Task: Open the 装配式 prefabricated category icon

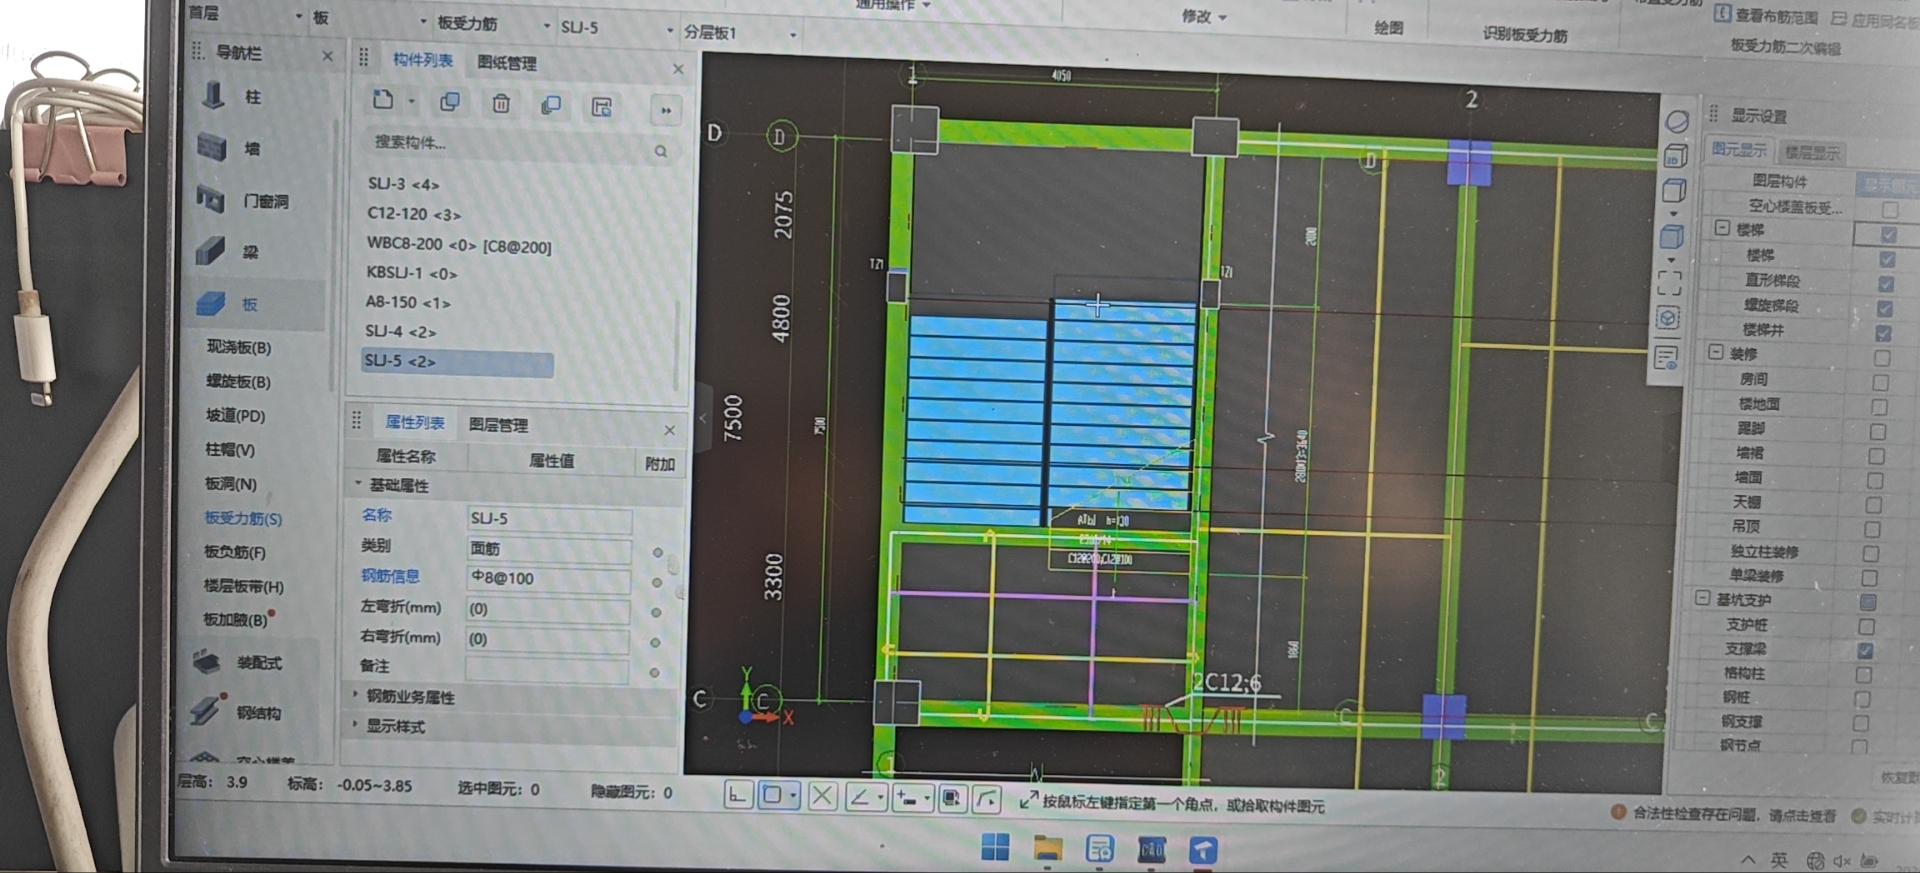Action: 206,661
